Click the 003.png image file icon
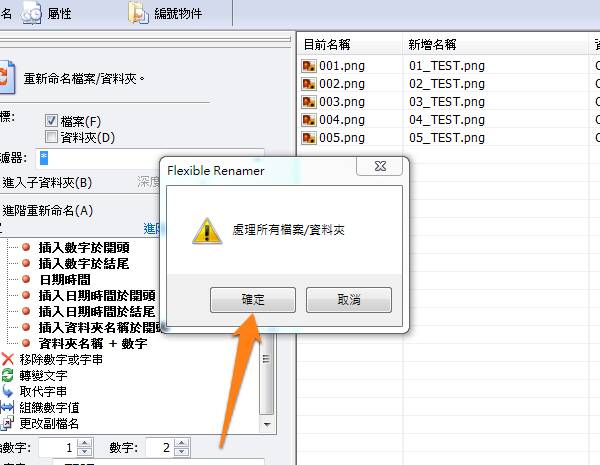Screen dimensions: 600x465 [x=309, y=102]
